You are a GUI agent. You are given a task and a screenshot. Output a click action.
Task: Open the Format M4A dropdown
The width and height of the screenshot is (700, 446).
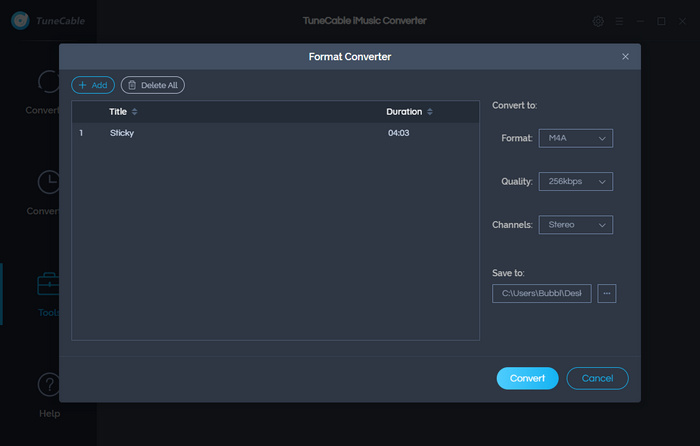point(576,138)
